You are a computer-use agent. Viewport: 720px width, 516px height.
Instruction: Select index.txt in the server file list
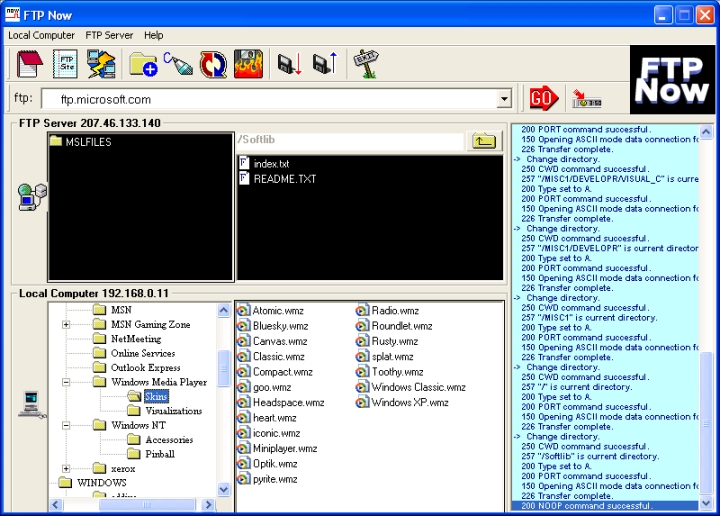pos(264,164)
